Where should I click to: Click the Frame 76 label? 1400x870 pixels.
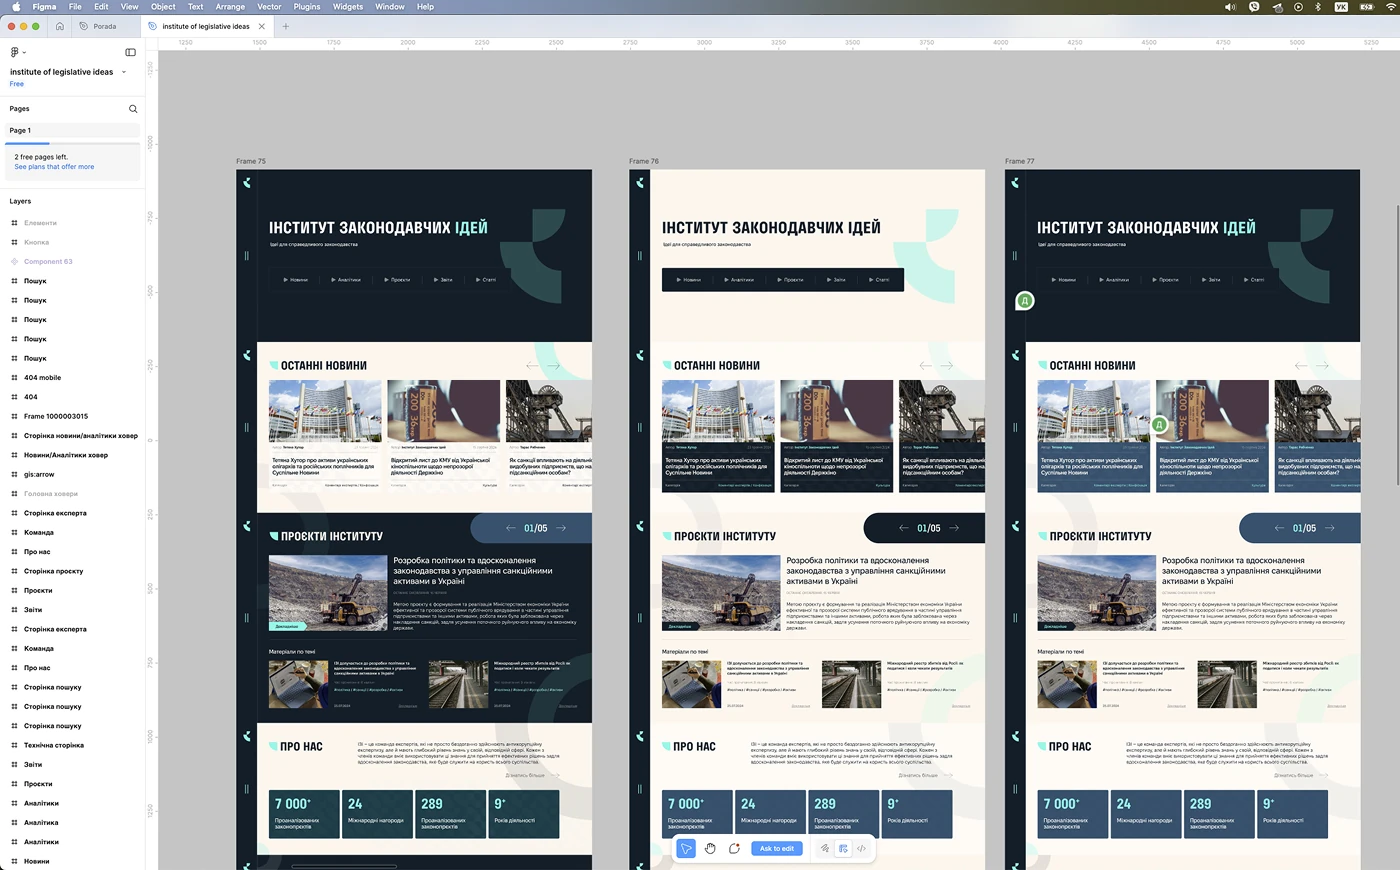pyautogui.click(x=643, y=161)
